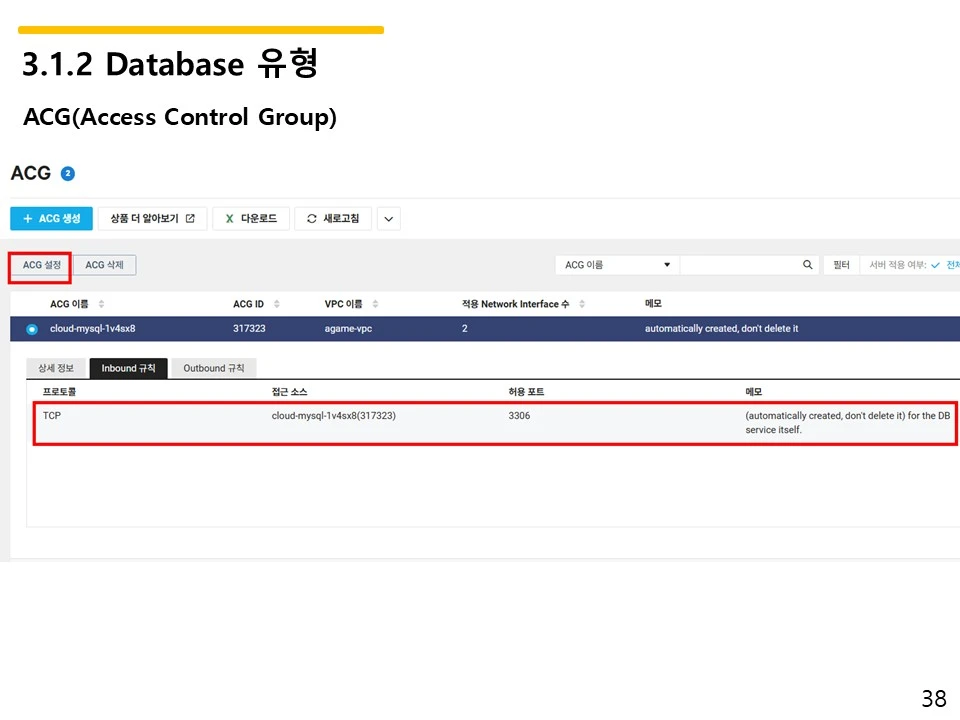Focus the ACG search input field
960x720 pixels.
click(738, 265)
